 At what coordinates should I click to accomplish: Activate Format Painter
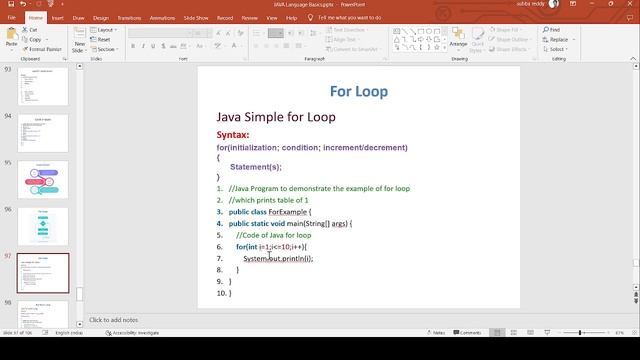[42, 49]
